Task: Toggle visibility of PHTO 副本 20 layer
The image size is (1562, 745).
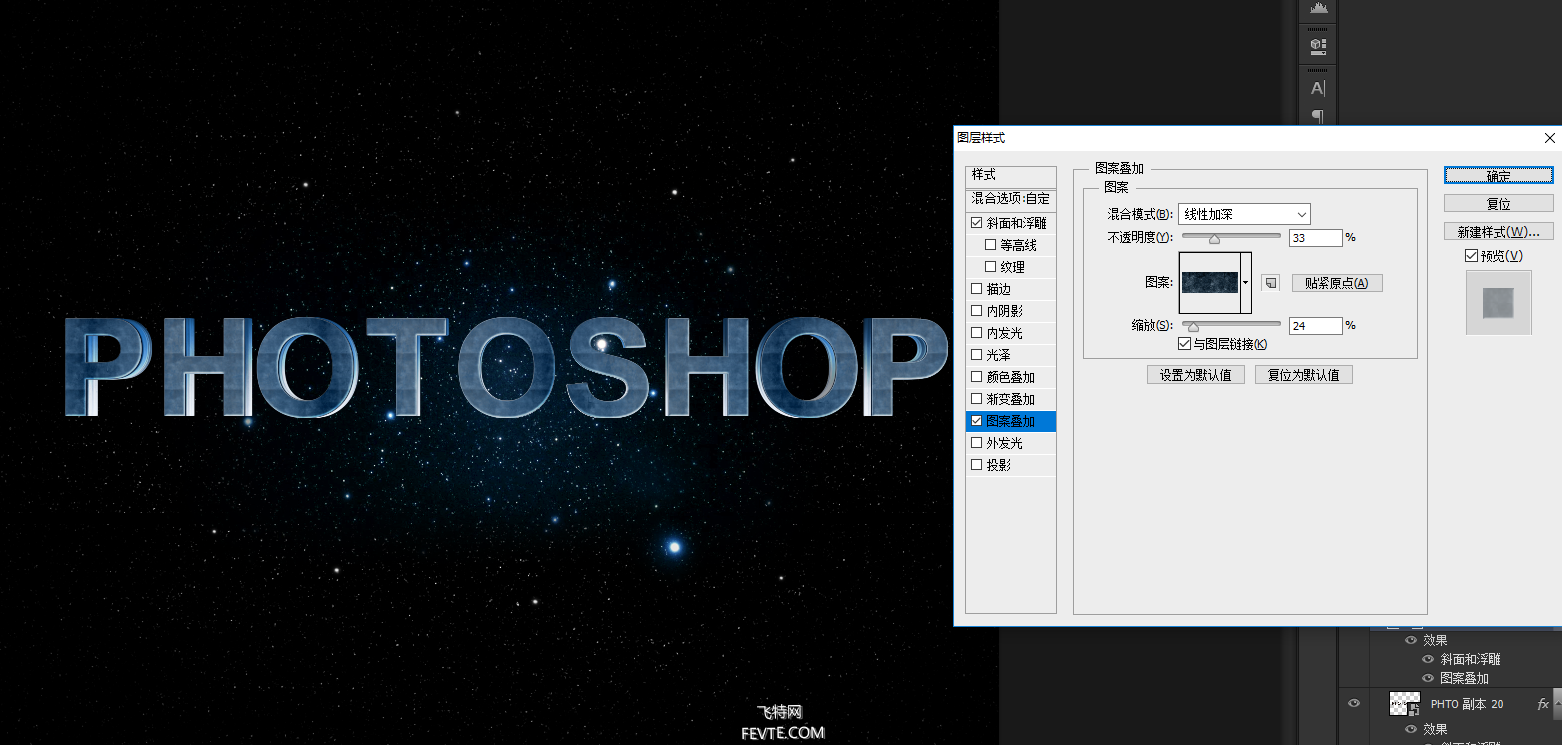Action: point(1354,704)
